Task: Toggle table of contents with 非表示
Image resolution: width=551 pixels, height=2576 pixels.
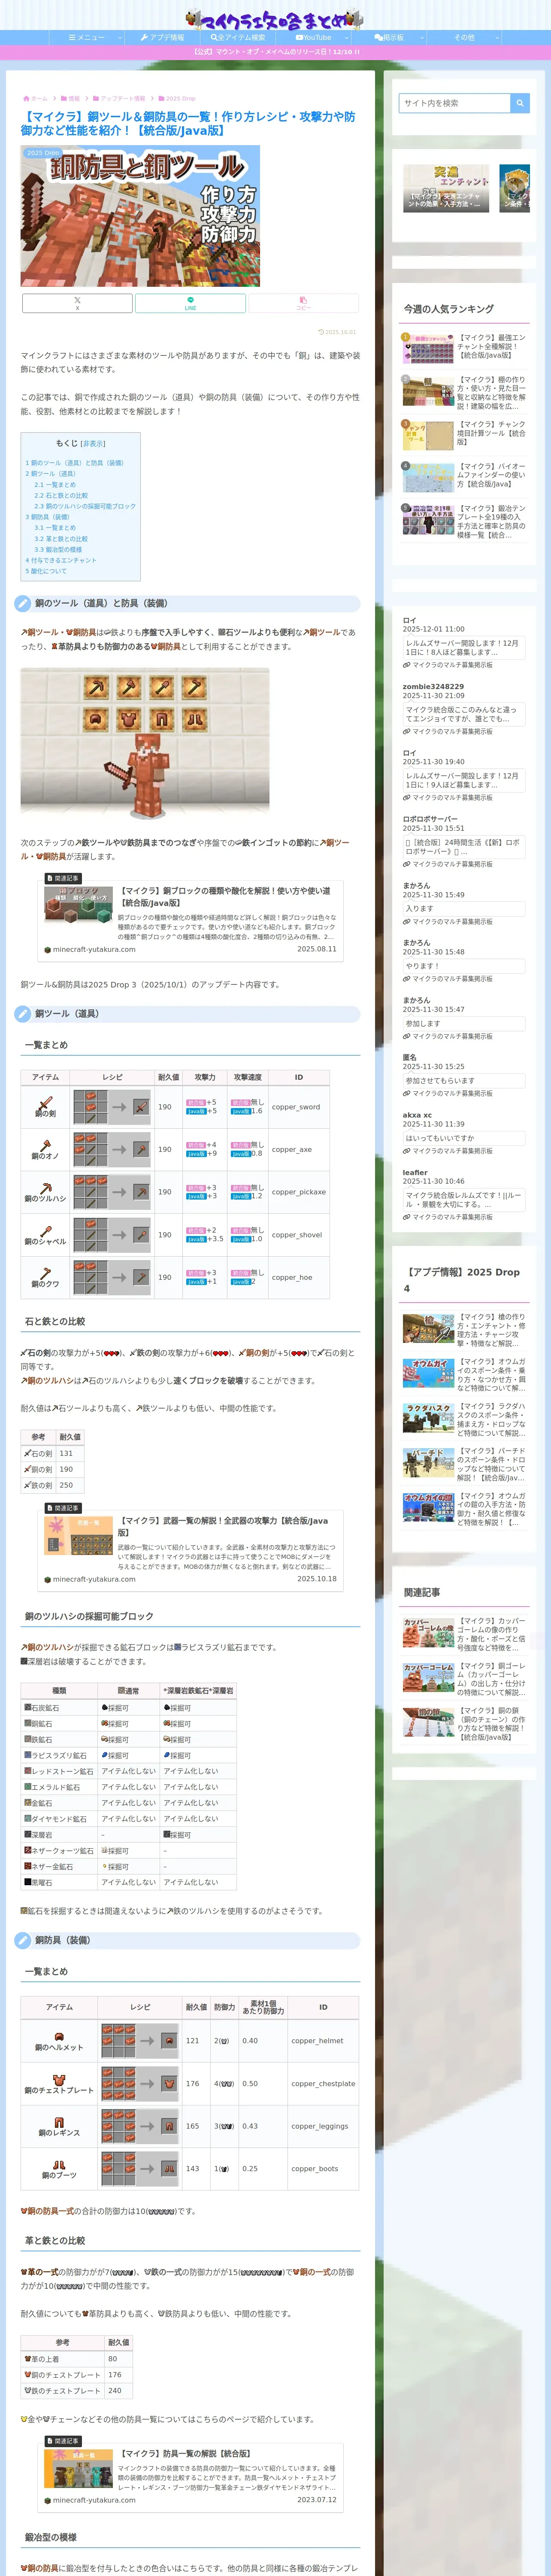Action: (93, 443)
